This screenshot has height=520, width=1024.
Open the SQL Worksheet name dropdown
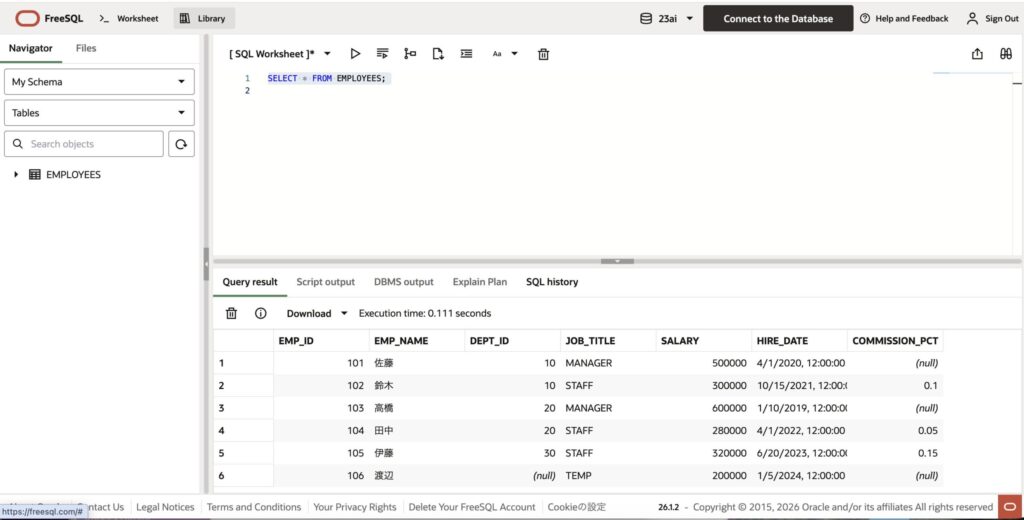point(327,54)
